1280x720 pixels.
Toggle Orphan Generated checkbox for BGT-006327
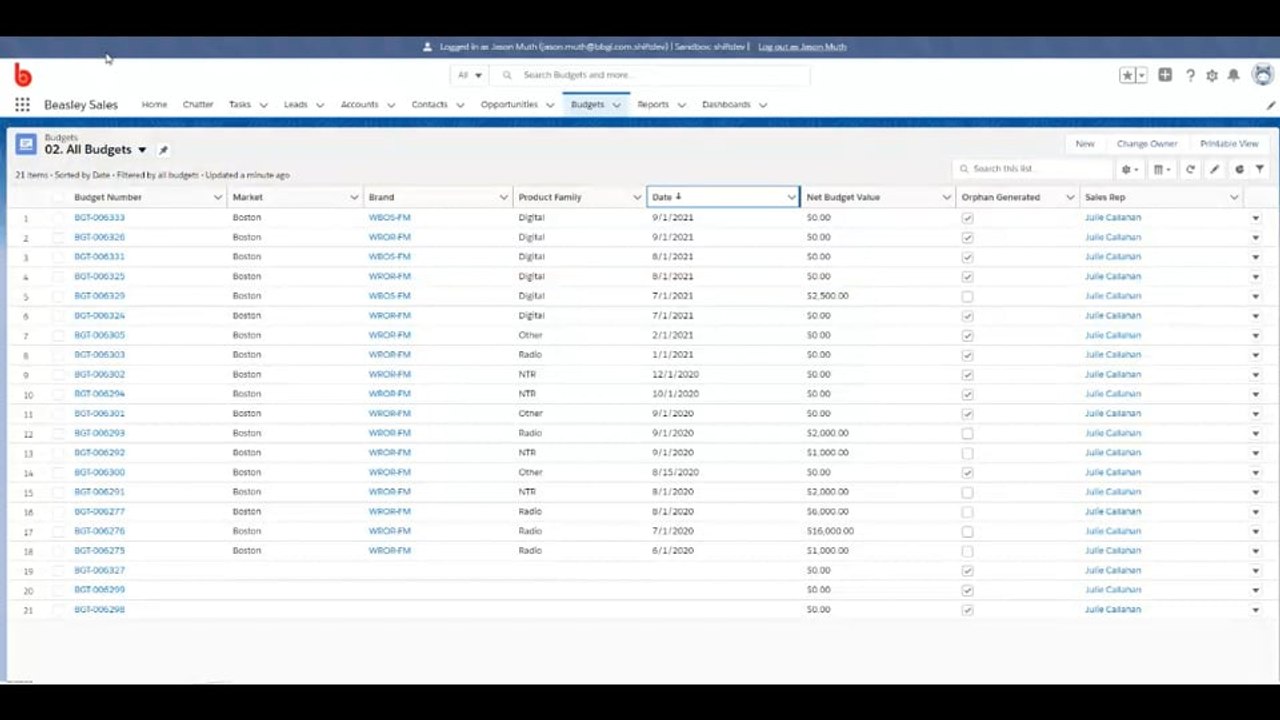click(967, 570)
